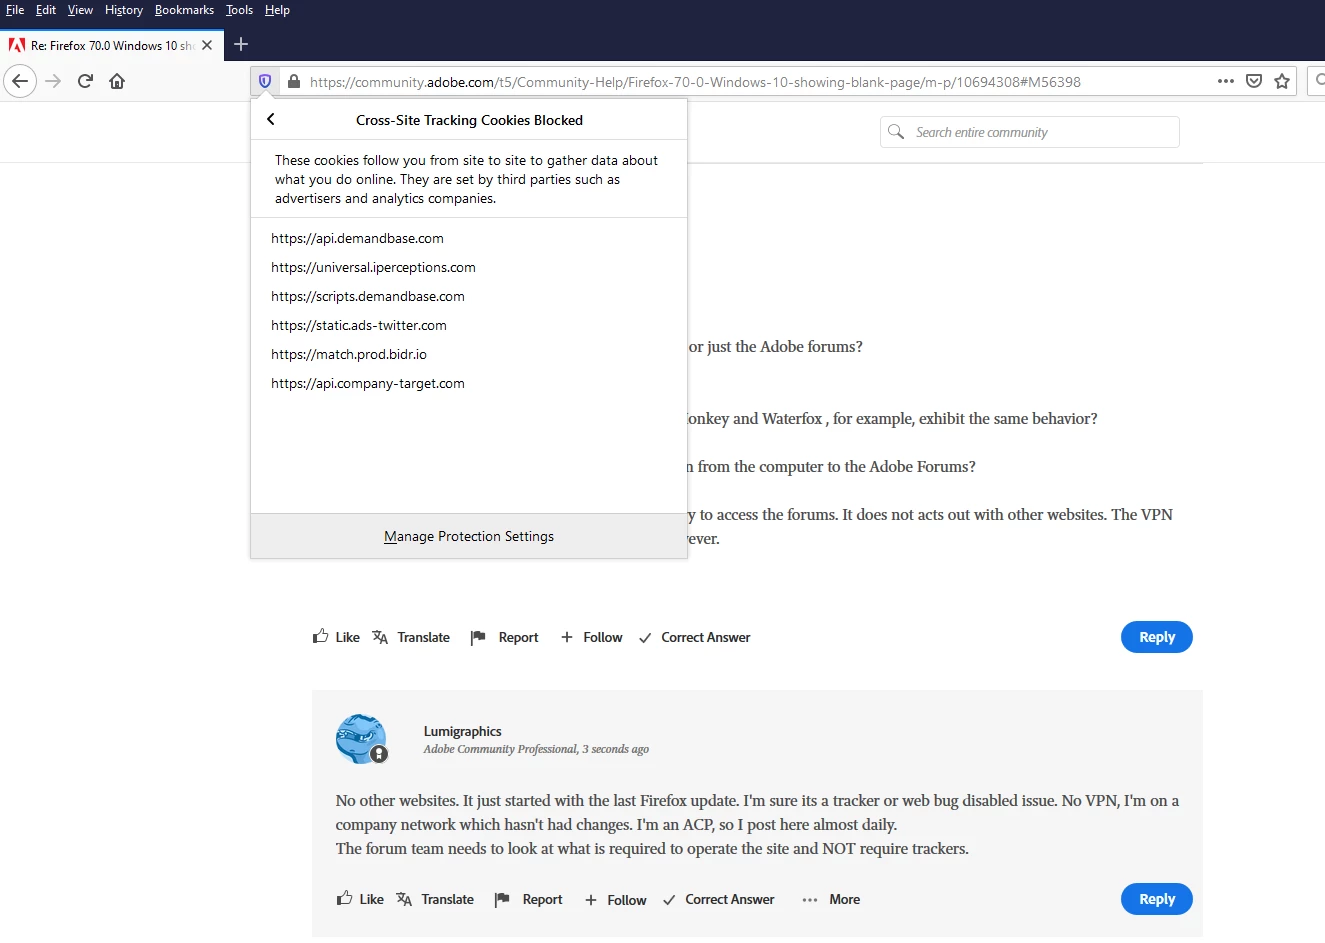The height and width of the screenshot is (943, 1325).
Task: Click the Cross-Site Tracking Cookies Blocked heading
Action: coord(469,120)
